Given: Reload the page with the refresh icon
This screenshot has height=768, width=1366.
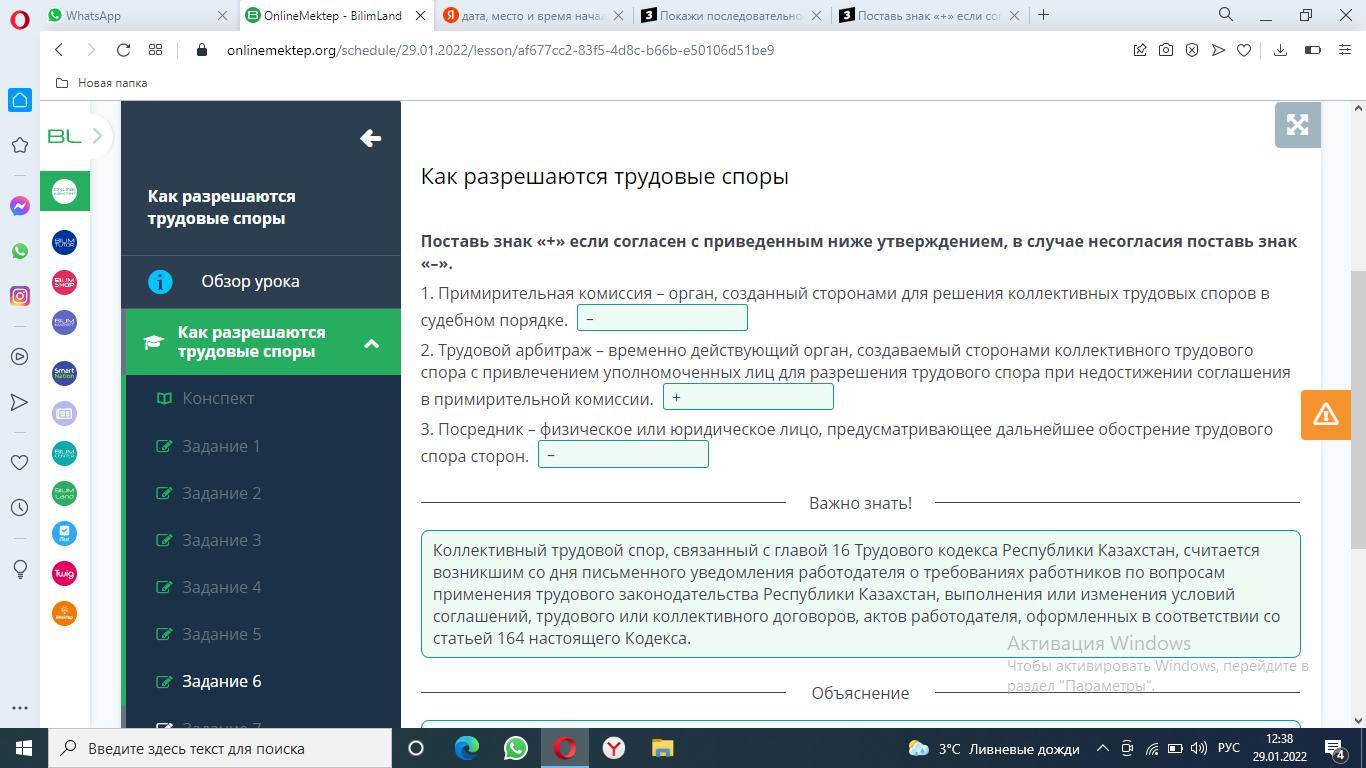Looking at the screenshot, I should coord(123,50).
